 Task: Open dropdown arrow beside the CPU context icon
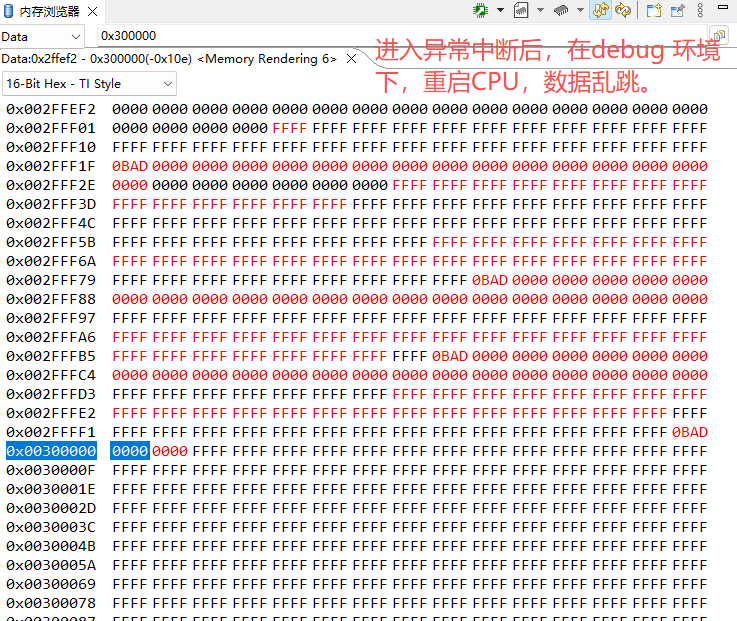point(501,10)
